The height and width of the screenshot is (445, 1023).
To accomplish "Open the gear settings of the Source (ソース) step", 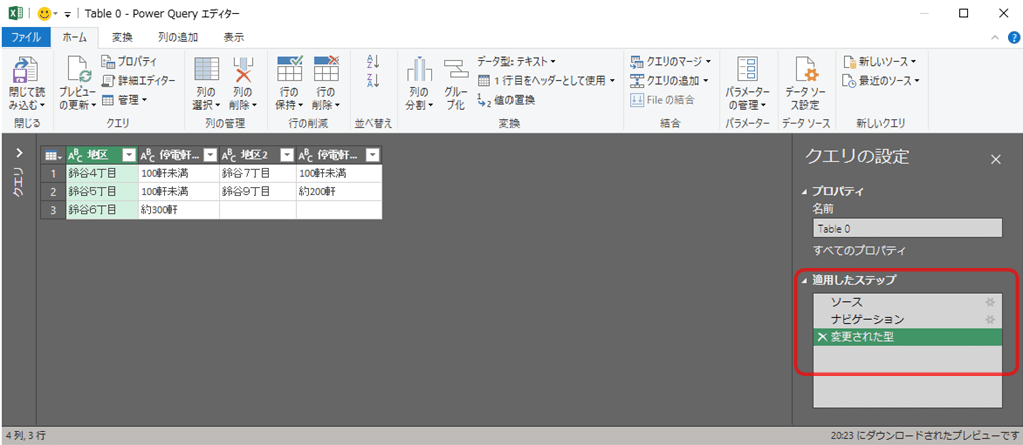I will click(x=990, y=302).
